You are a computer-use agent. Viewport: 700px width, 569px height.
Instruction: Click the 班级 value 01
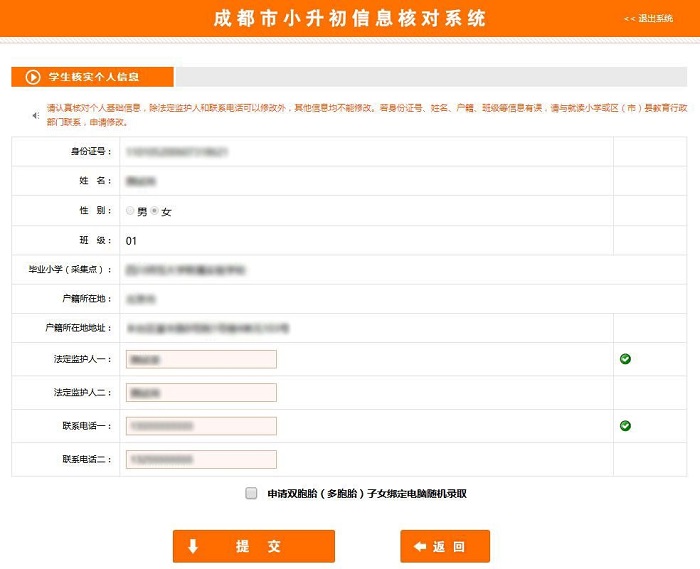click(132, 241)
